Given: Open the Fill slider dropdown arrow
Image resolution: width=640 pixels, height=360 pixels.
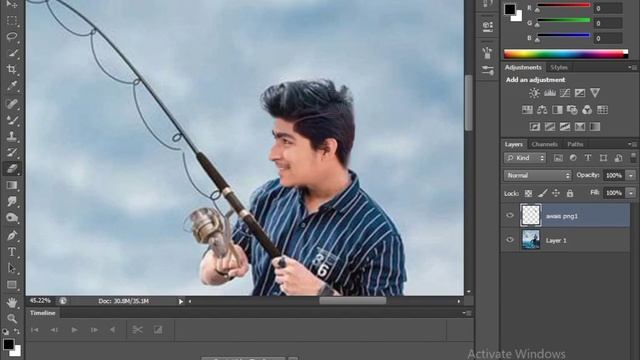Looking at the screenshot, I should (631, 193).
